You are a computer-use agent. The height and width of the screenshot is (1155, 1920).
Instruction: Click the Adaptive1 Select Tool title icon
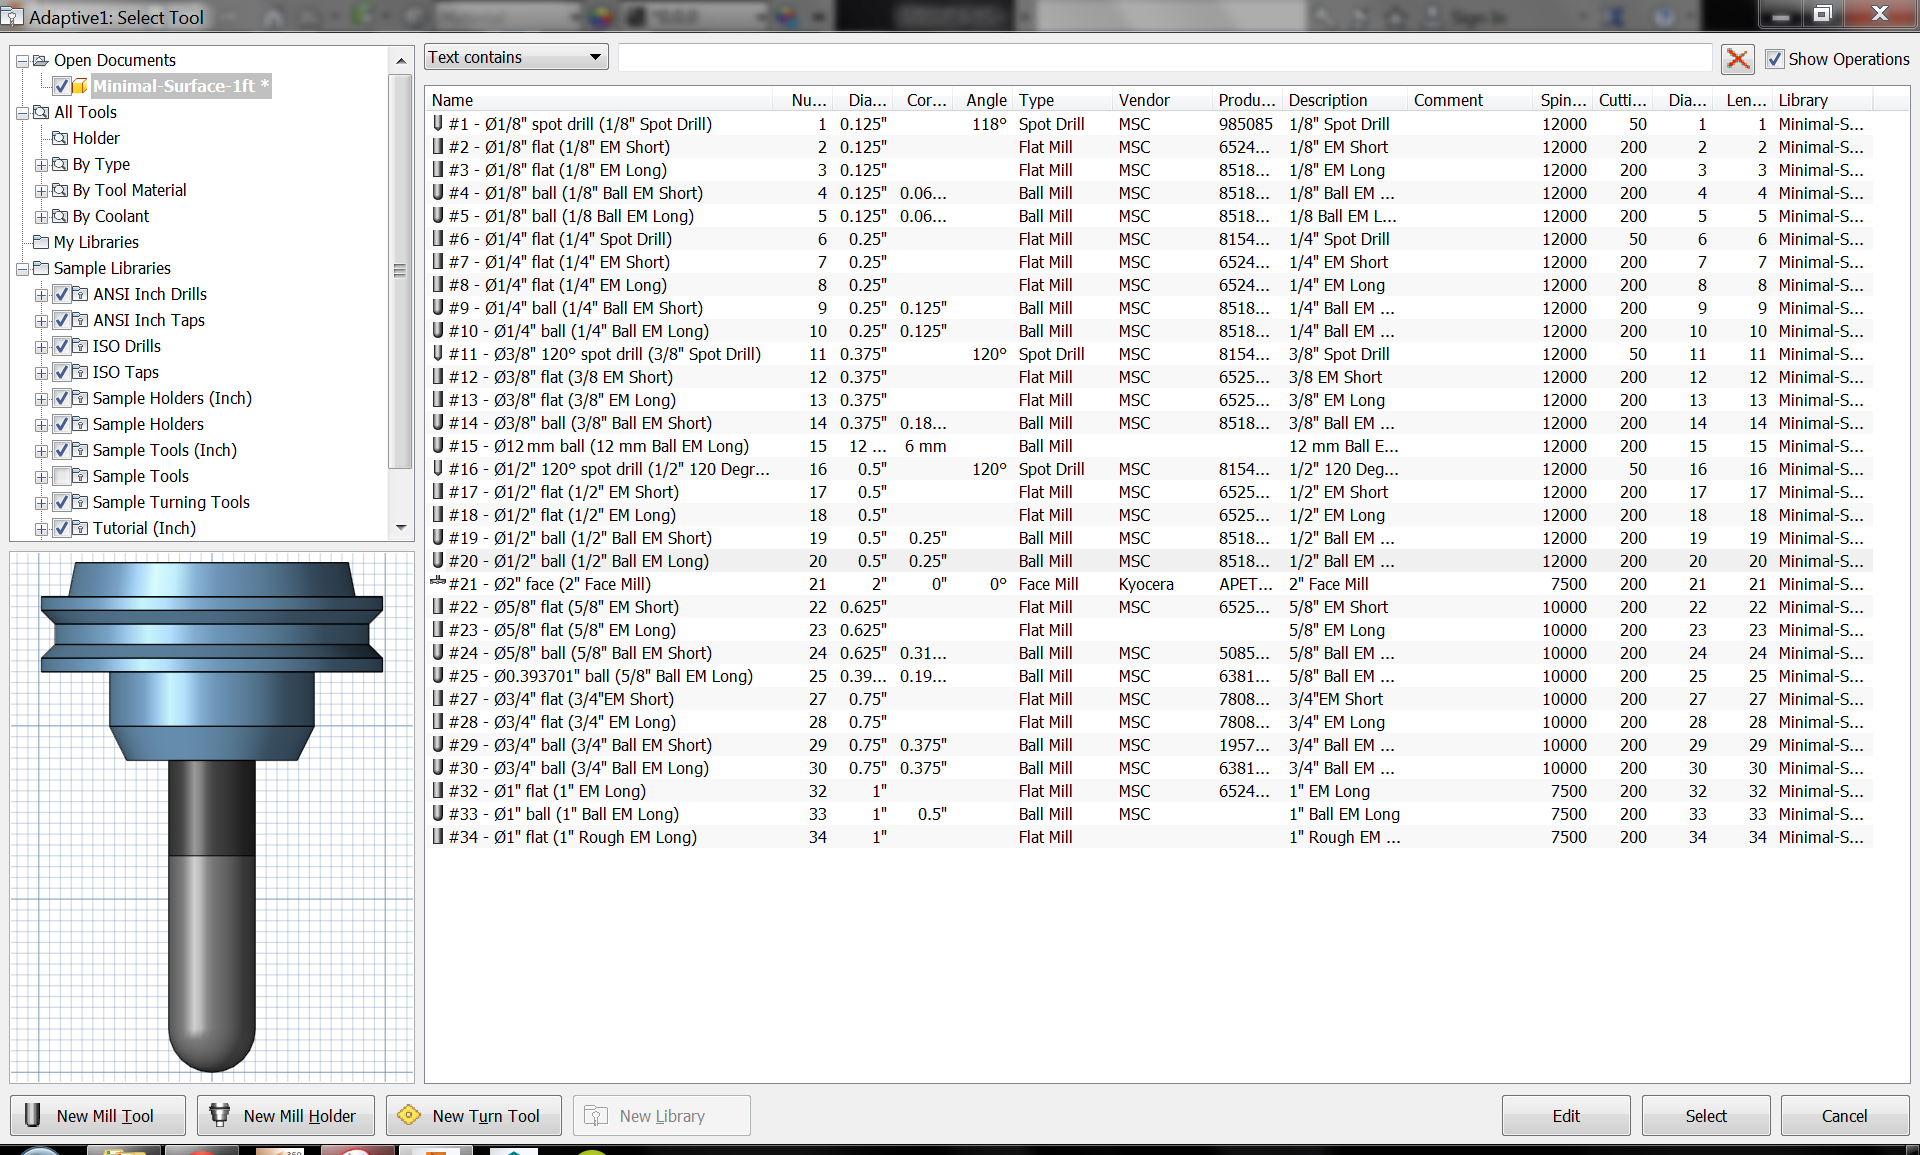click(x=12, y=17)
